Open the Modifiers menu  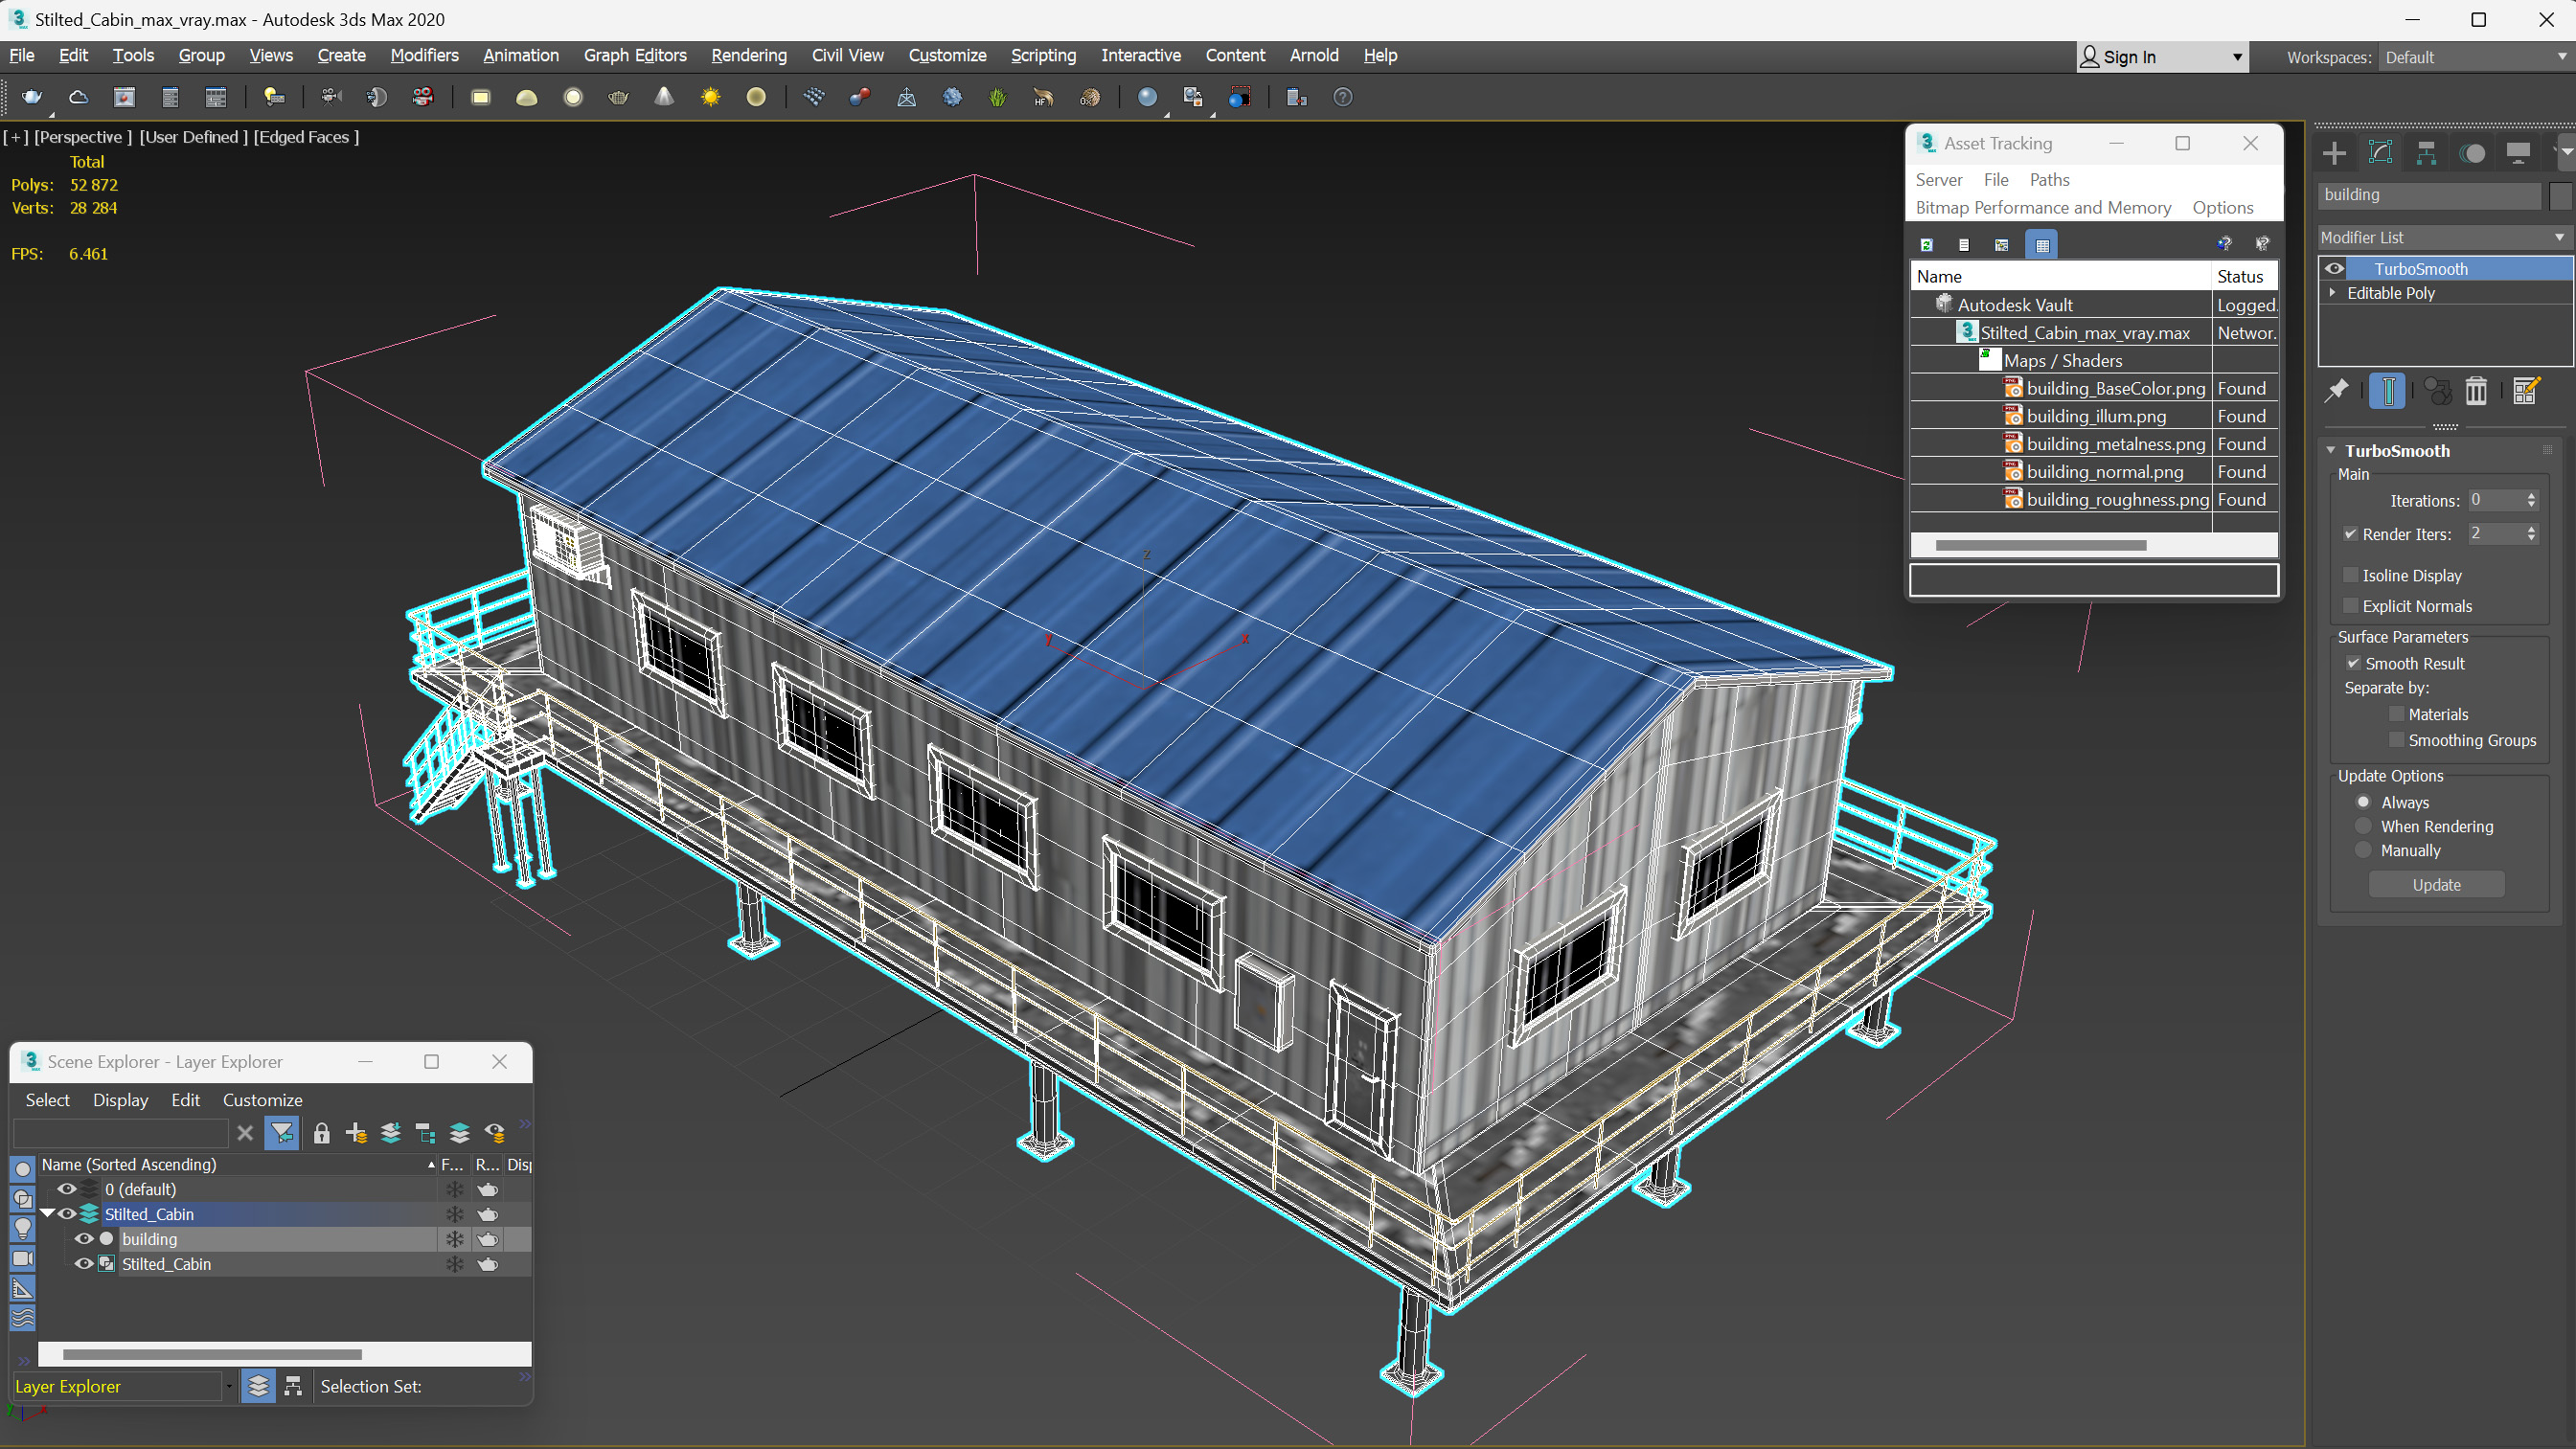pyautogui.click(x=424, y=55)
